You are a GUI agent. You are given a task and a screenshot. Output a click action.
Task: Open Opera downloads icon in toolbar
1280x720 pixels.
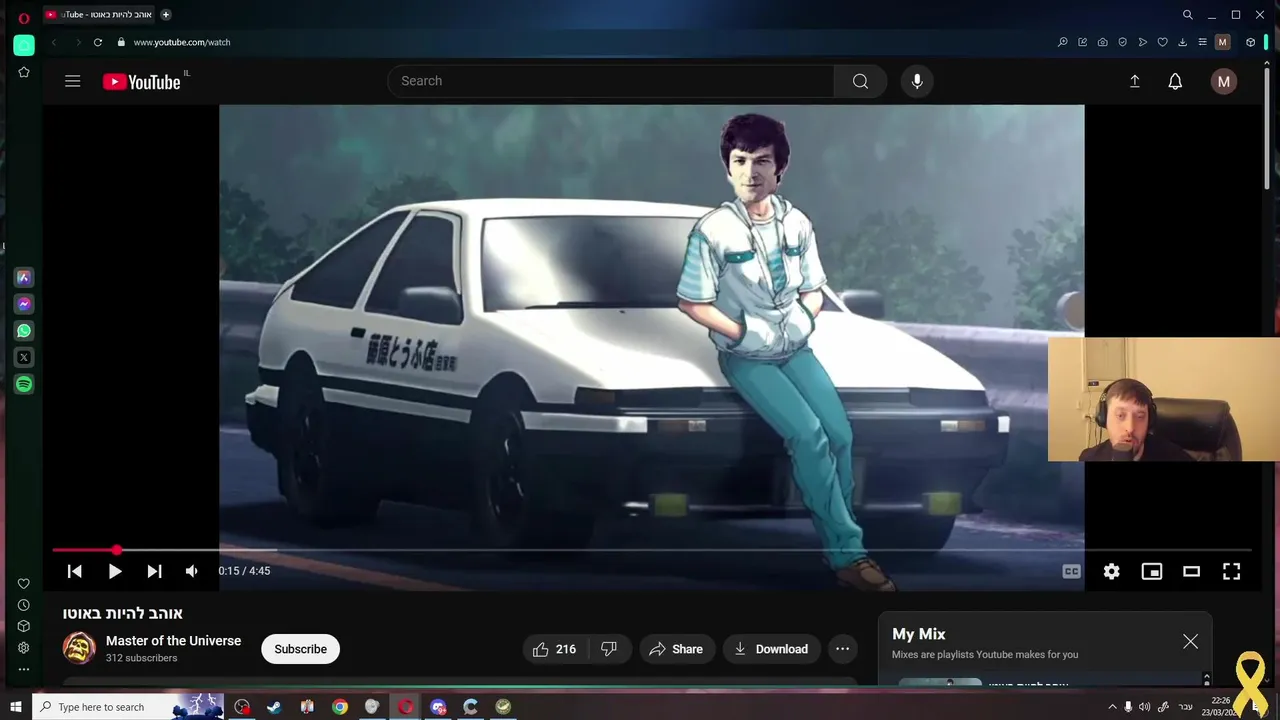[x=1182, y=42]
